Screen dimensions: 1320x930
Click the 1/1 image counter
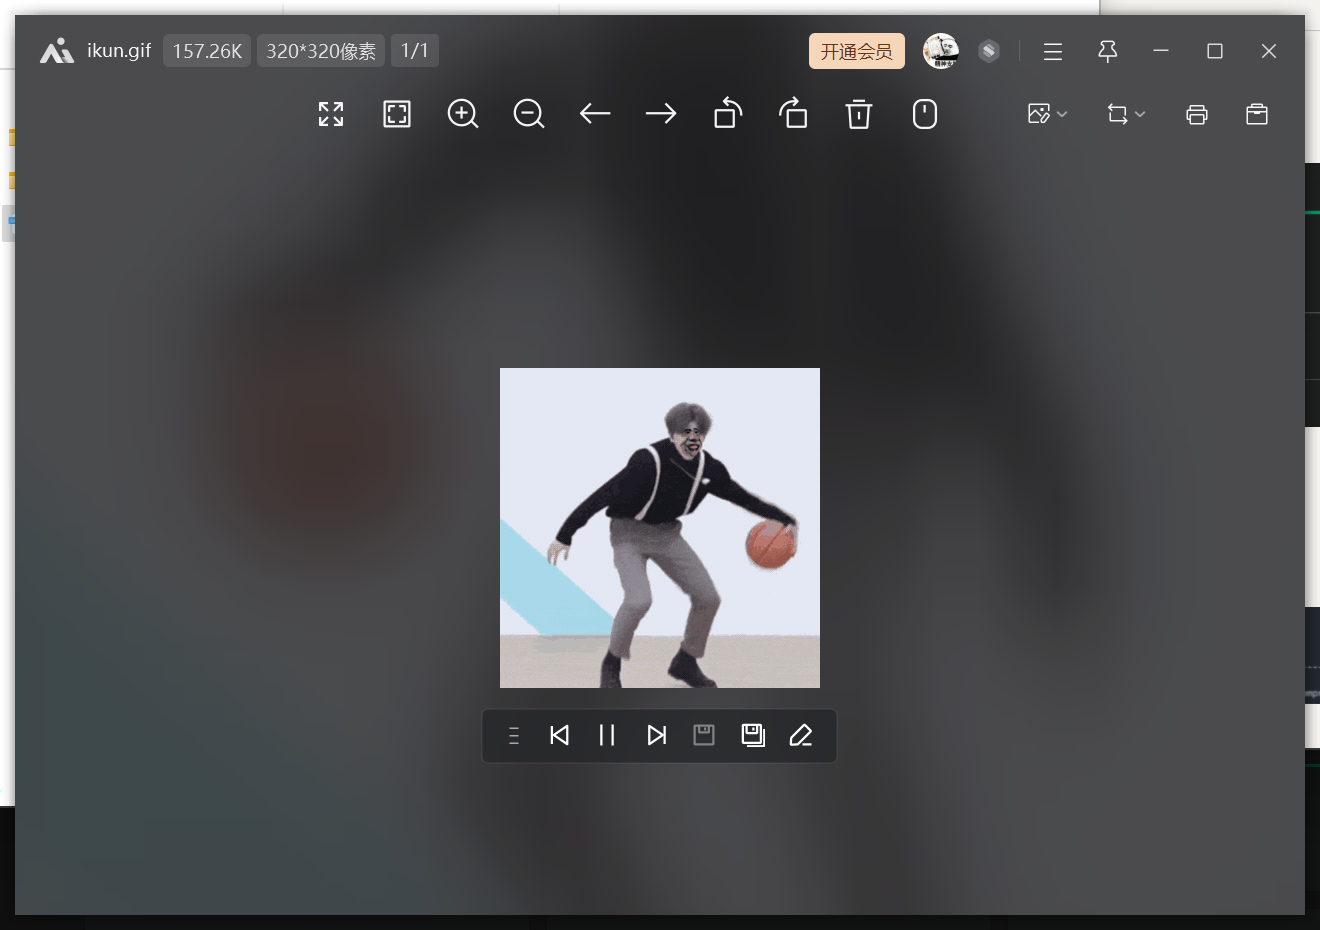[415, 51]
